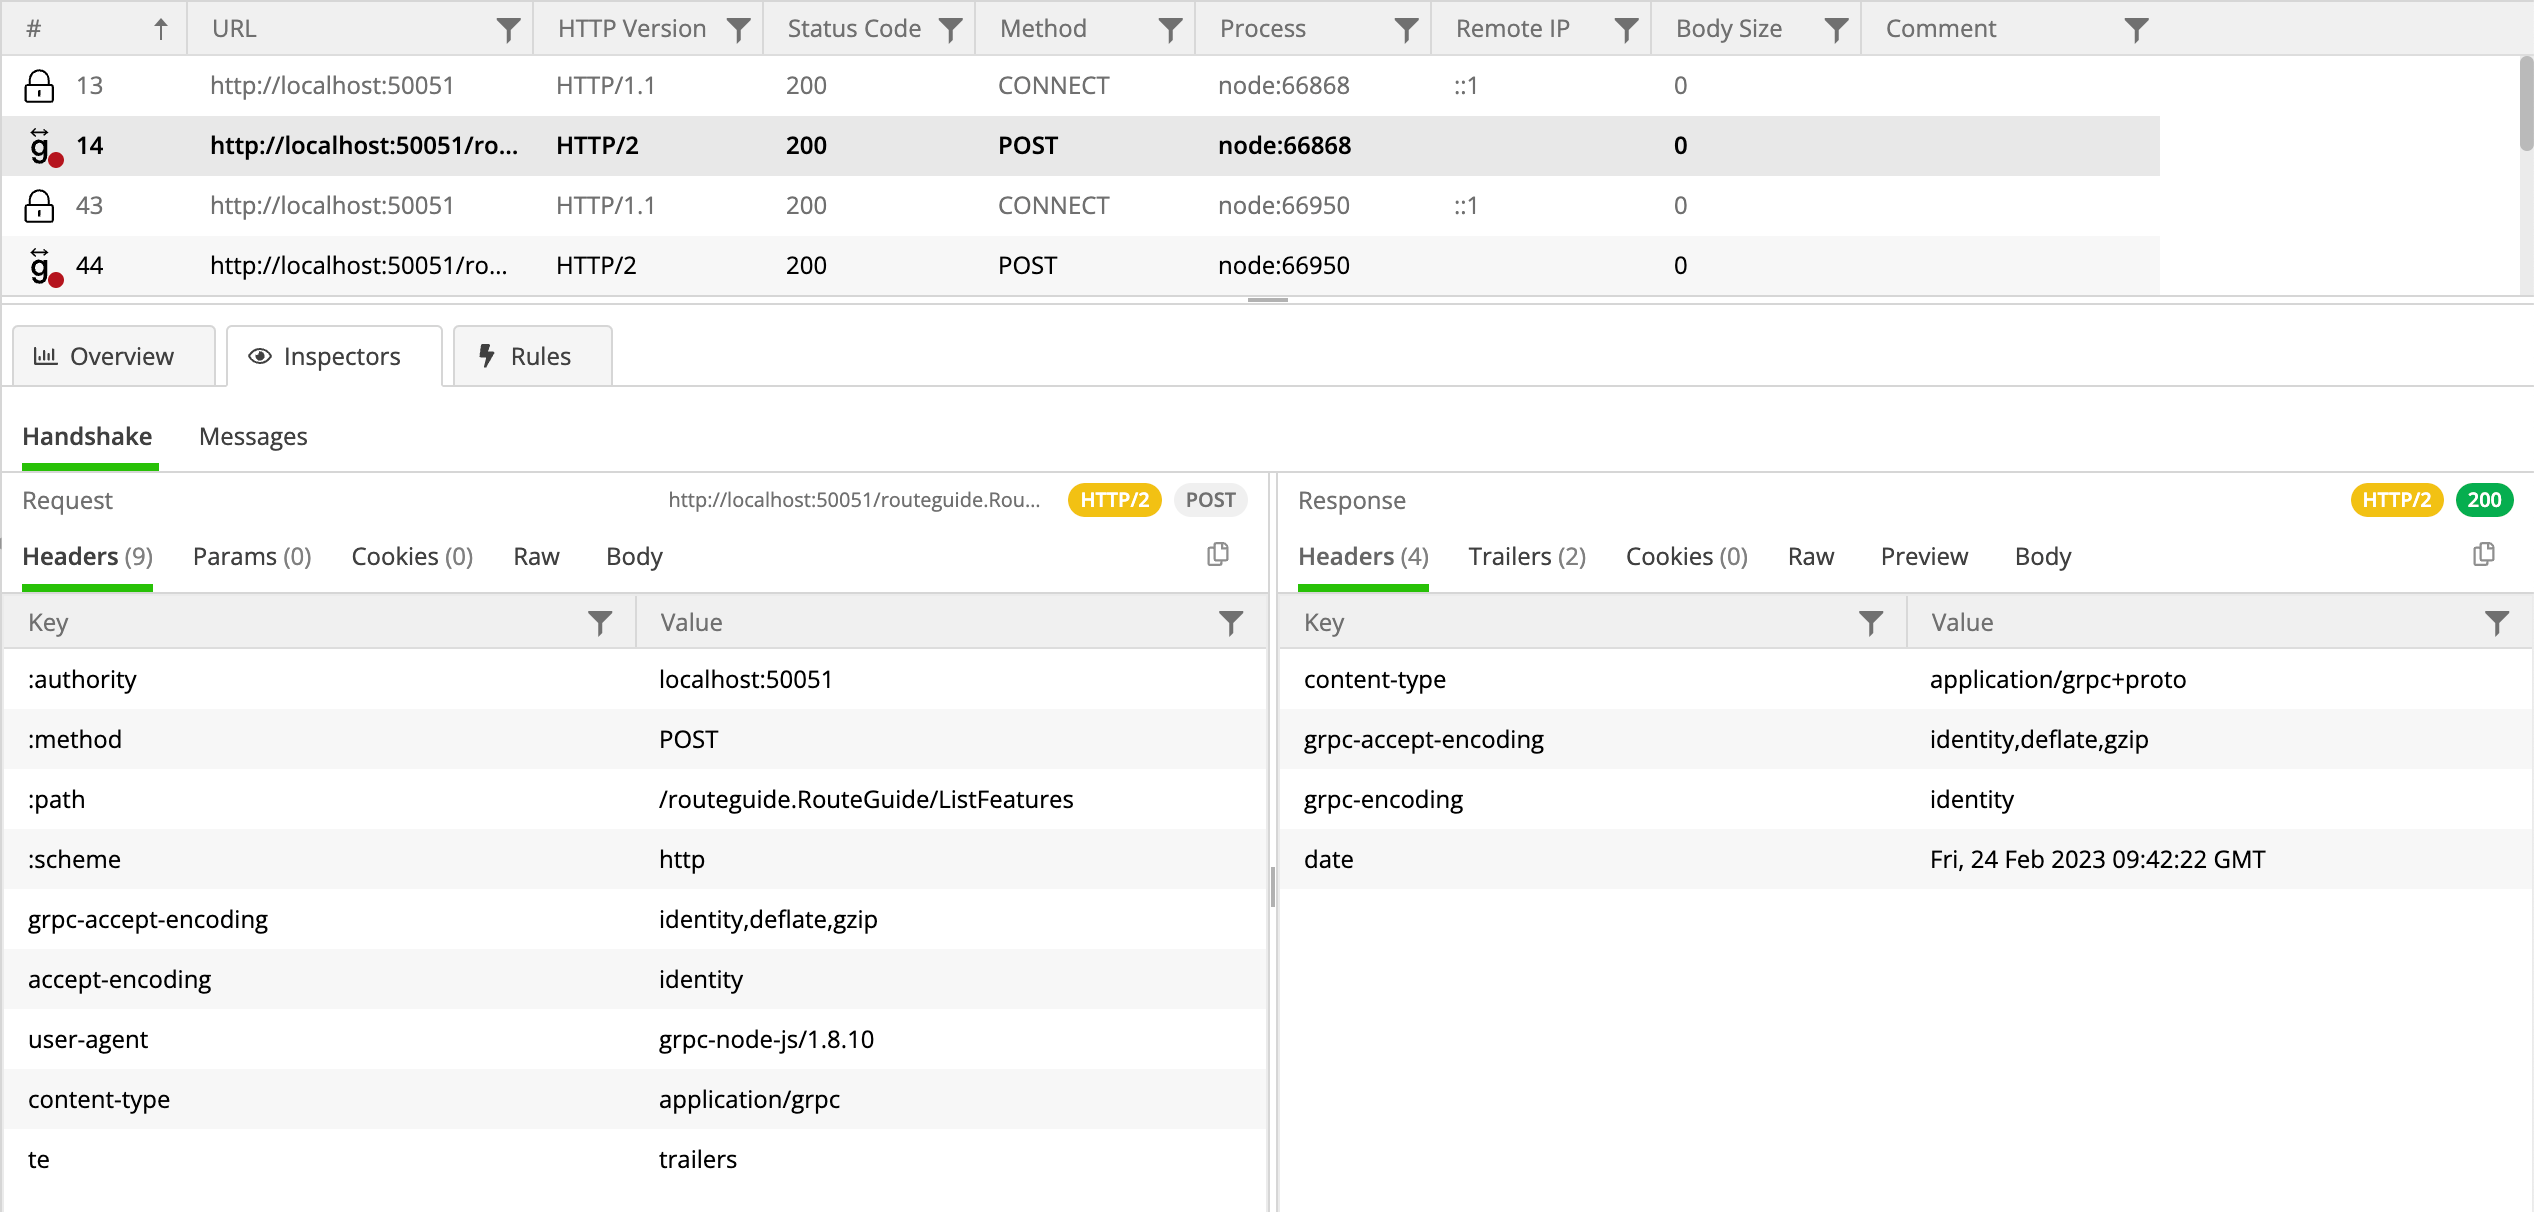Open the Body tab in Request panel
The width and height of the screenshot is (2534, 1212).
point(635,556)
